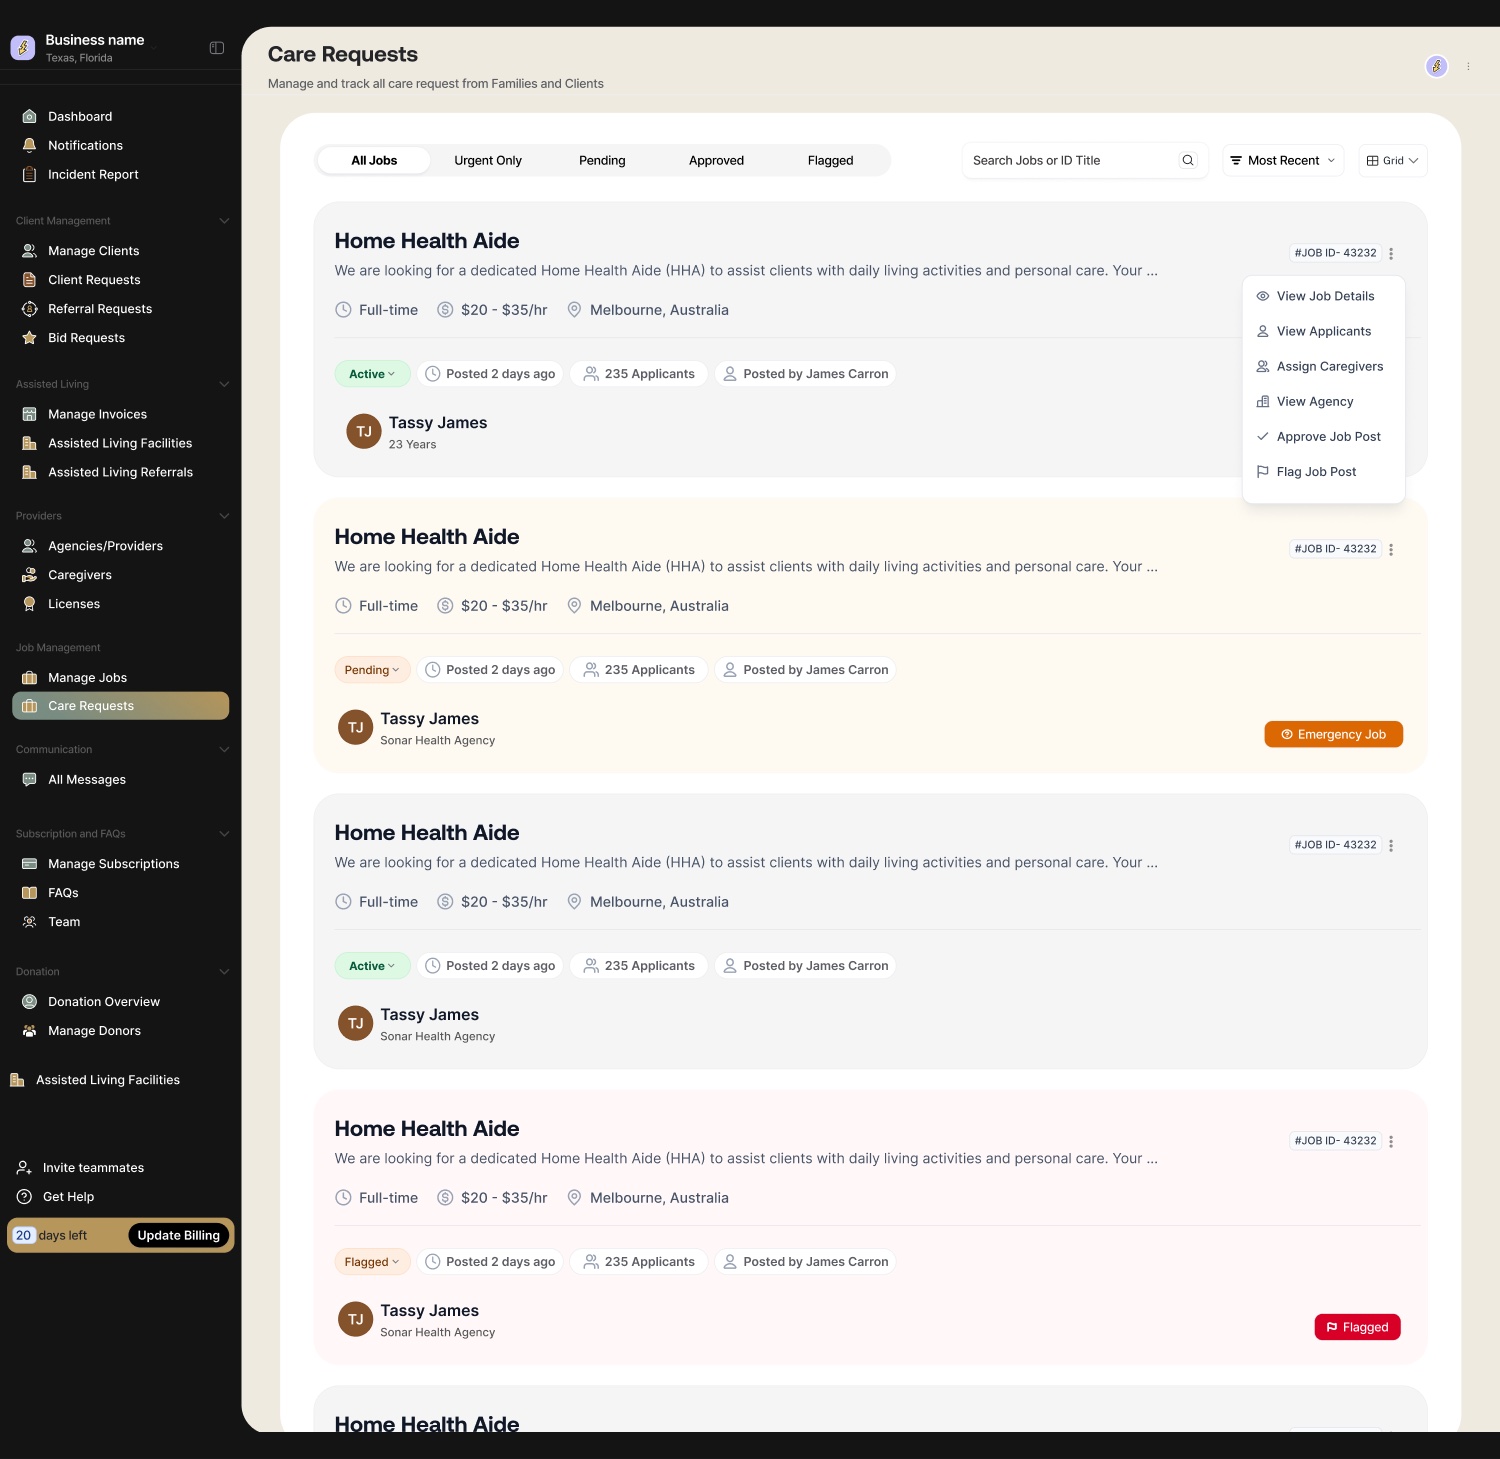Collapse the Communication section
This screenshot has height=1459, width=1500.
(224, 750)
